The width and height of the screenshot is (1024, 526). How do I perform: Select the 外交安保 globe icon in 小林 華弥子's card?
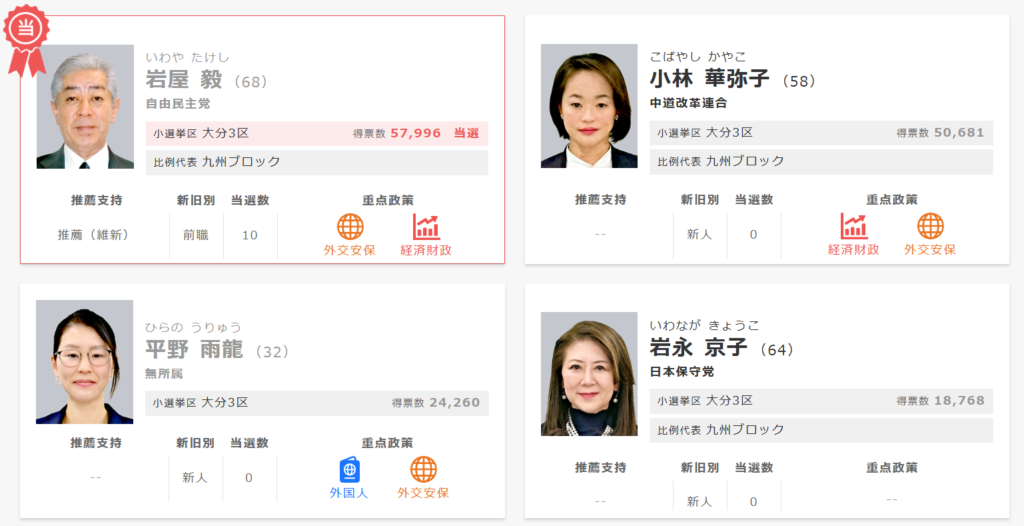pos(930,227)
